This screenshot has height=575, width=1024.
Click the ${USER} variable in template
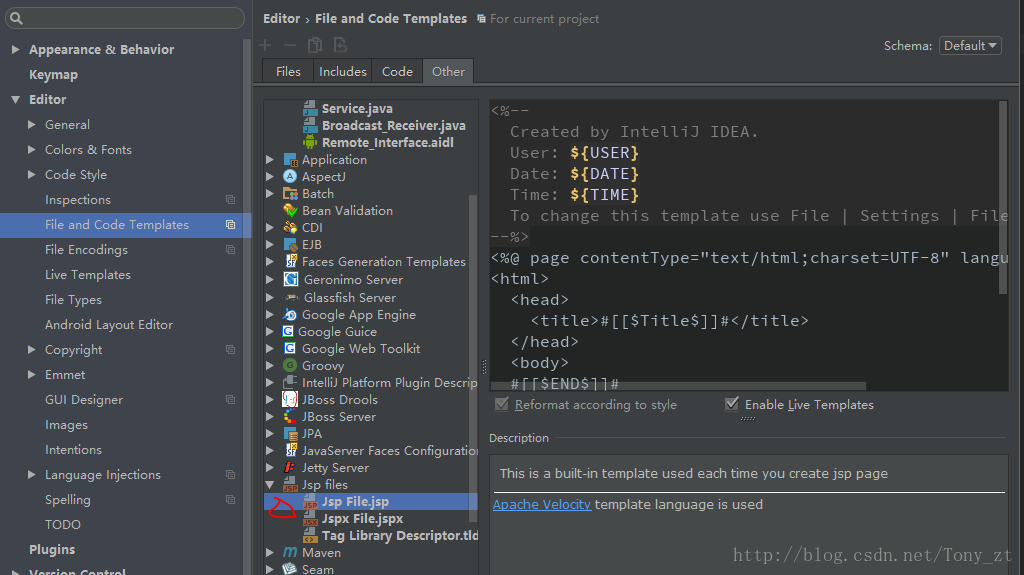604,153
